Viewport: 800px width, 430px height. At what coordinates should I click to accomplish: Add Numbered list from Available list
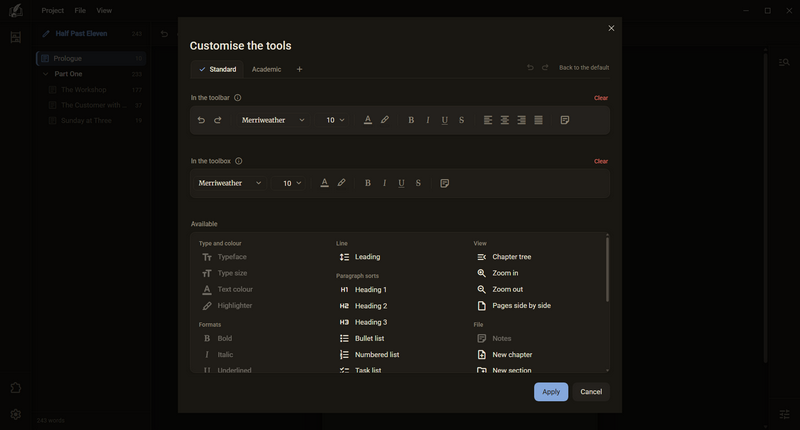(x=369, y=355)
